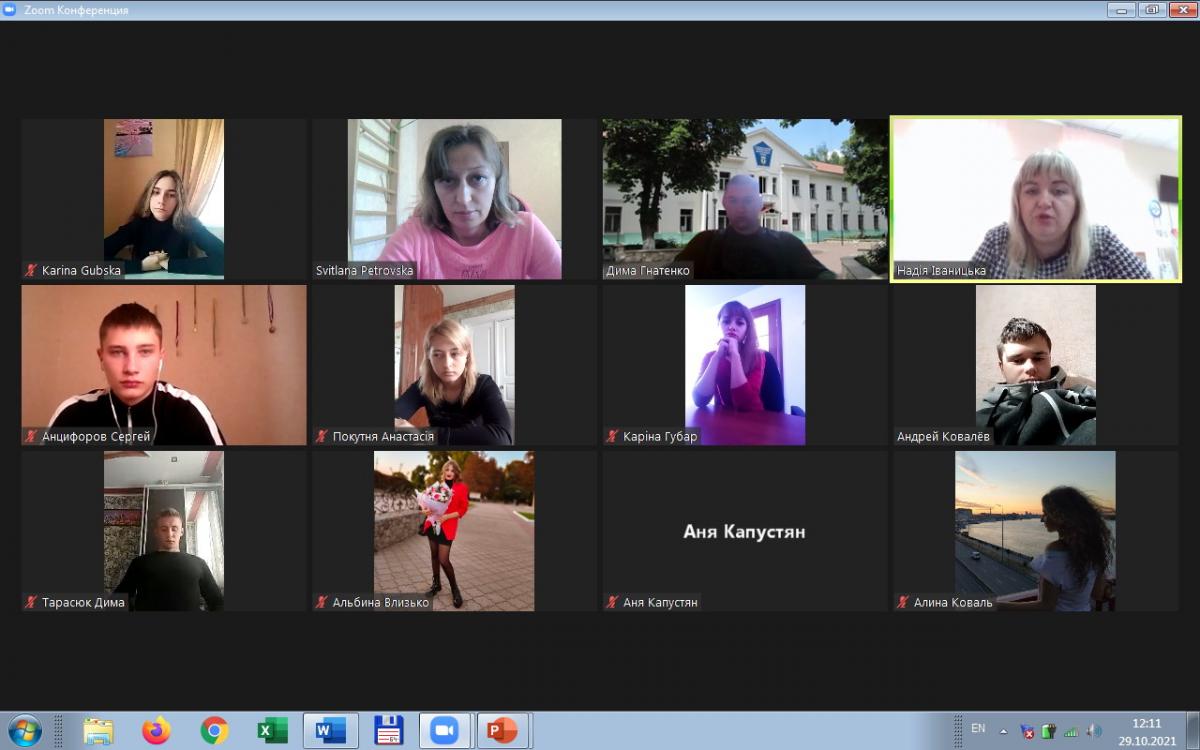The height and width of the screenshot is (750, 1200).
Task: Launch Firefox from the taskbar
Action: pos(156,730)
